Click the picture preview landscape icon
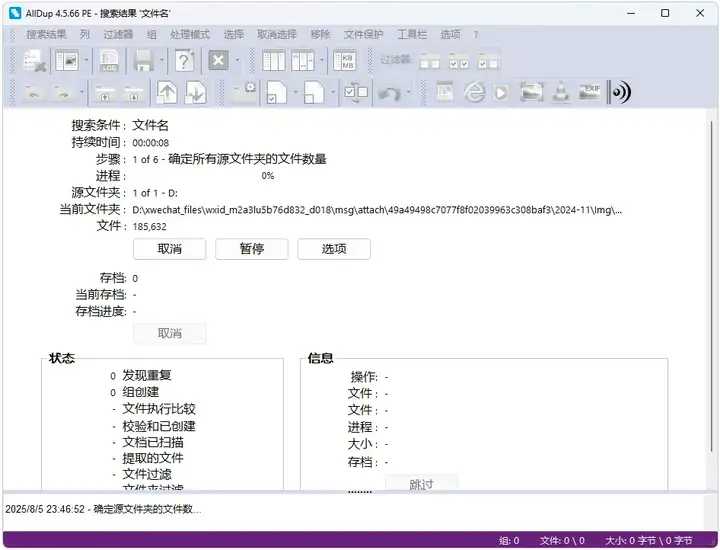720x550 pixels. click(x=532, y=92)
